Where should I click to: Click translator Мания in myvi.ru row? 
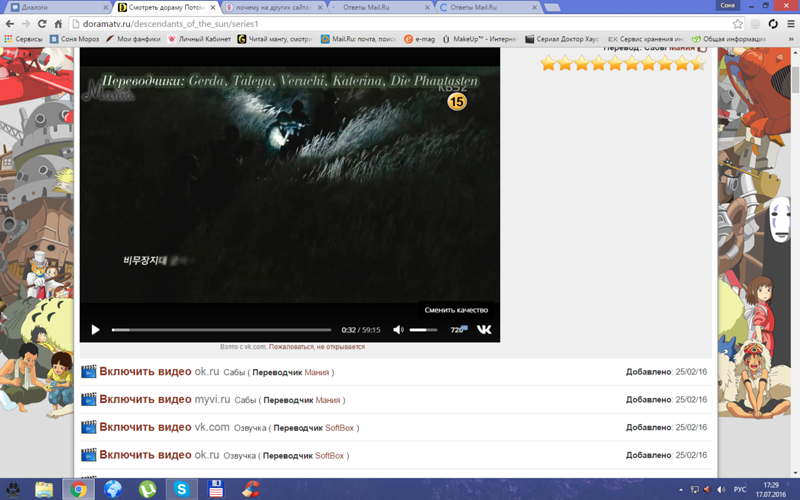[x=328, y=400]
